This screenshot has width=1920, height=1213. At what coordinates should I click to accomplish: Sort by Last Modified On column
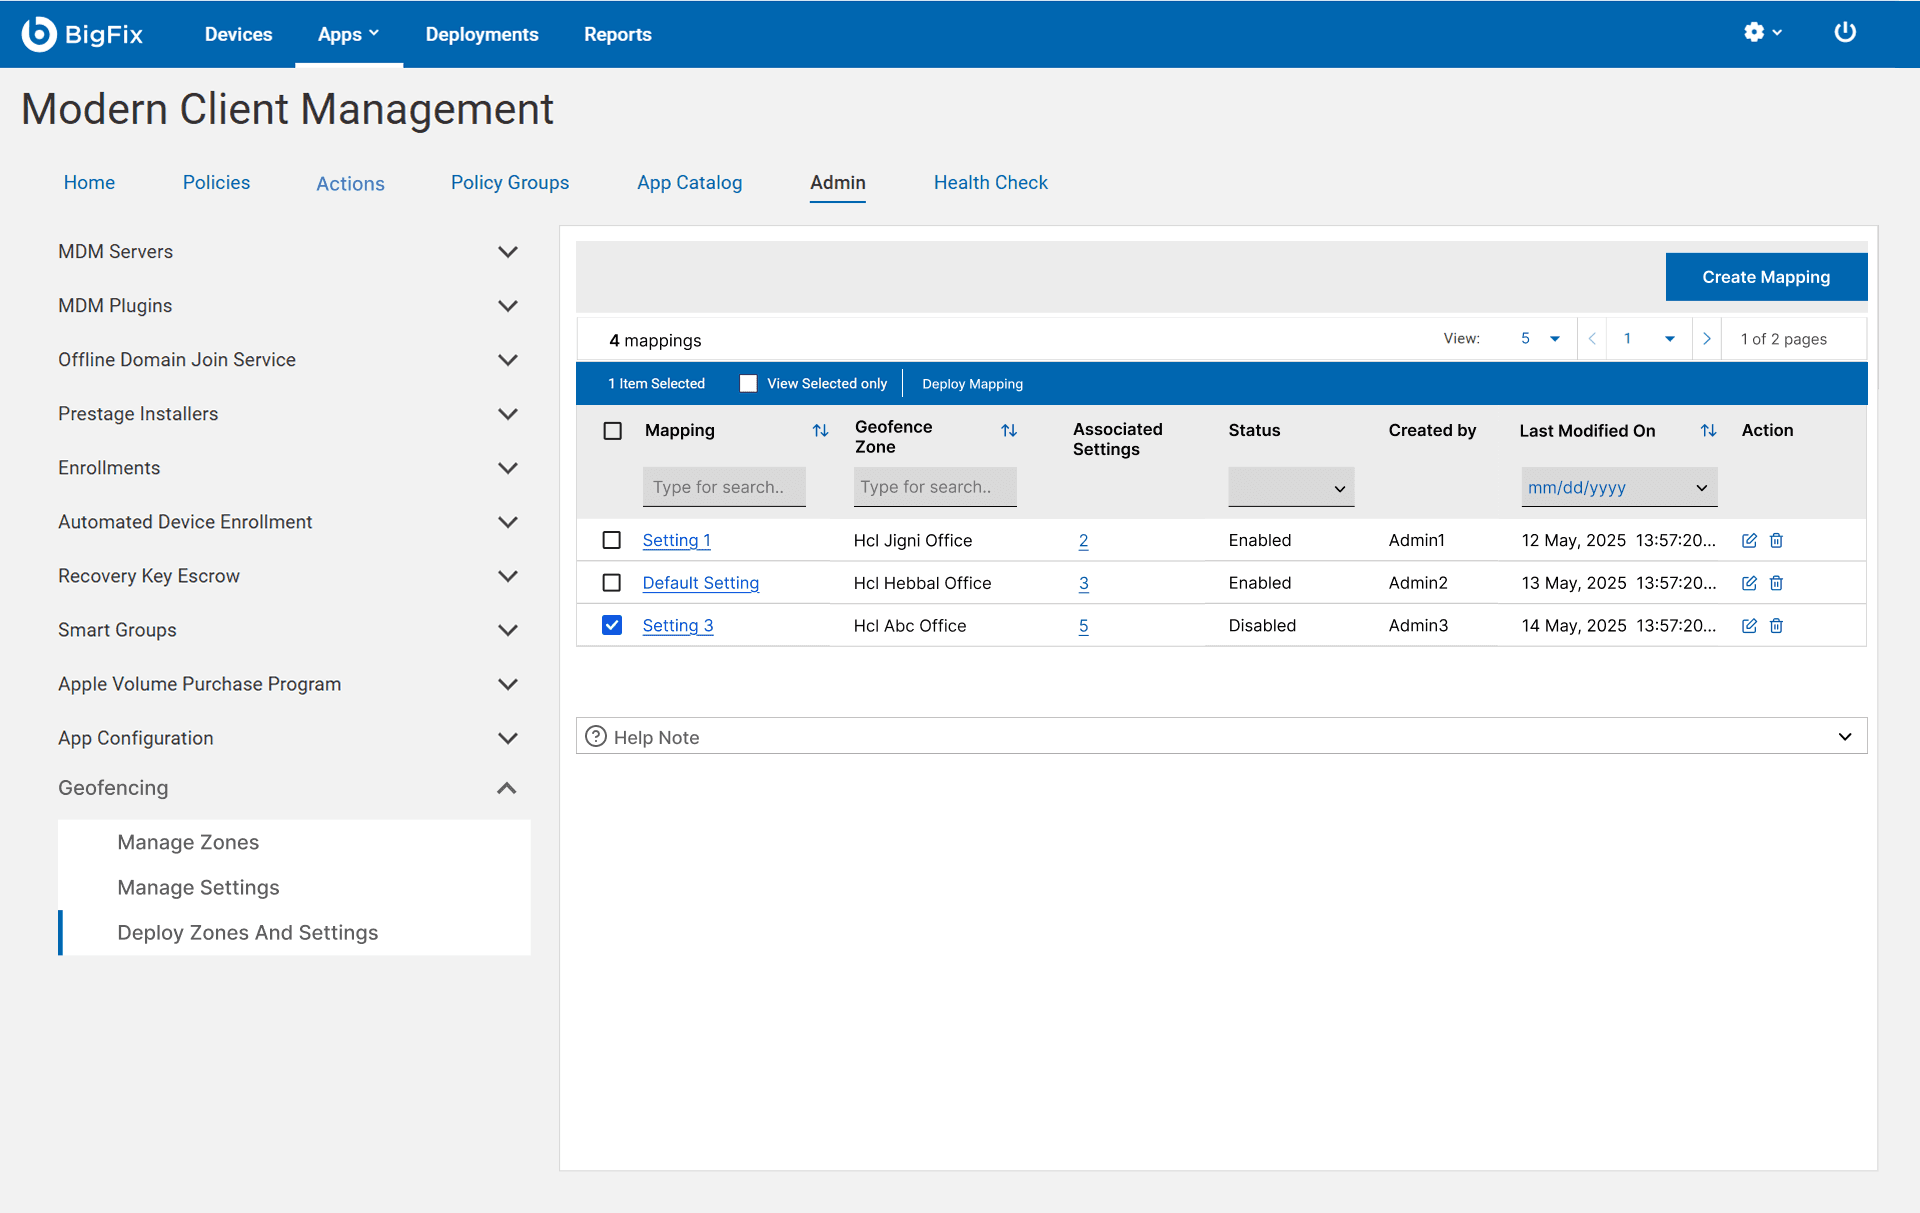tap(1708, 431)
